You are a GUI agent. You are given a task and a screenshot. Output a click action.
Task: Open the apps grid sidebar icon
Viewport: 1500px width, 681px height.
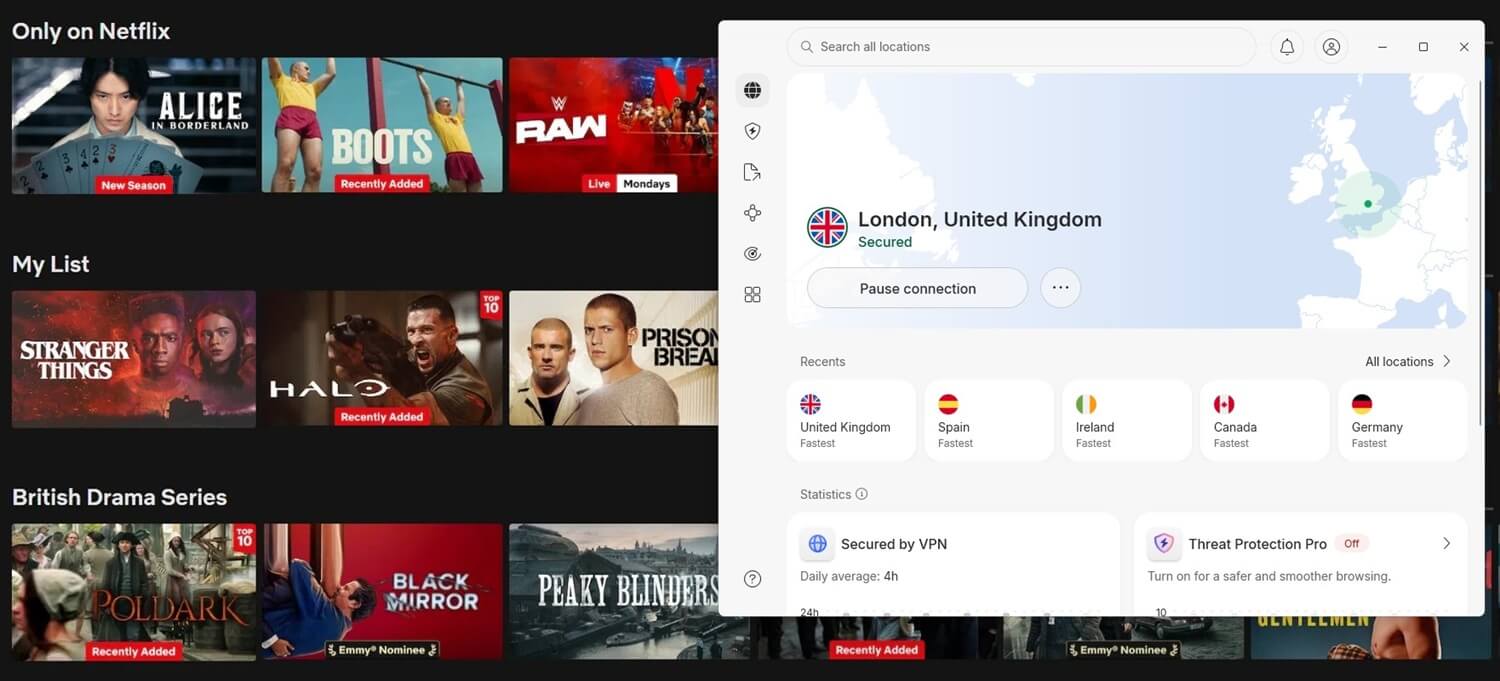point(752,294)
